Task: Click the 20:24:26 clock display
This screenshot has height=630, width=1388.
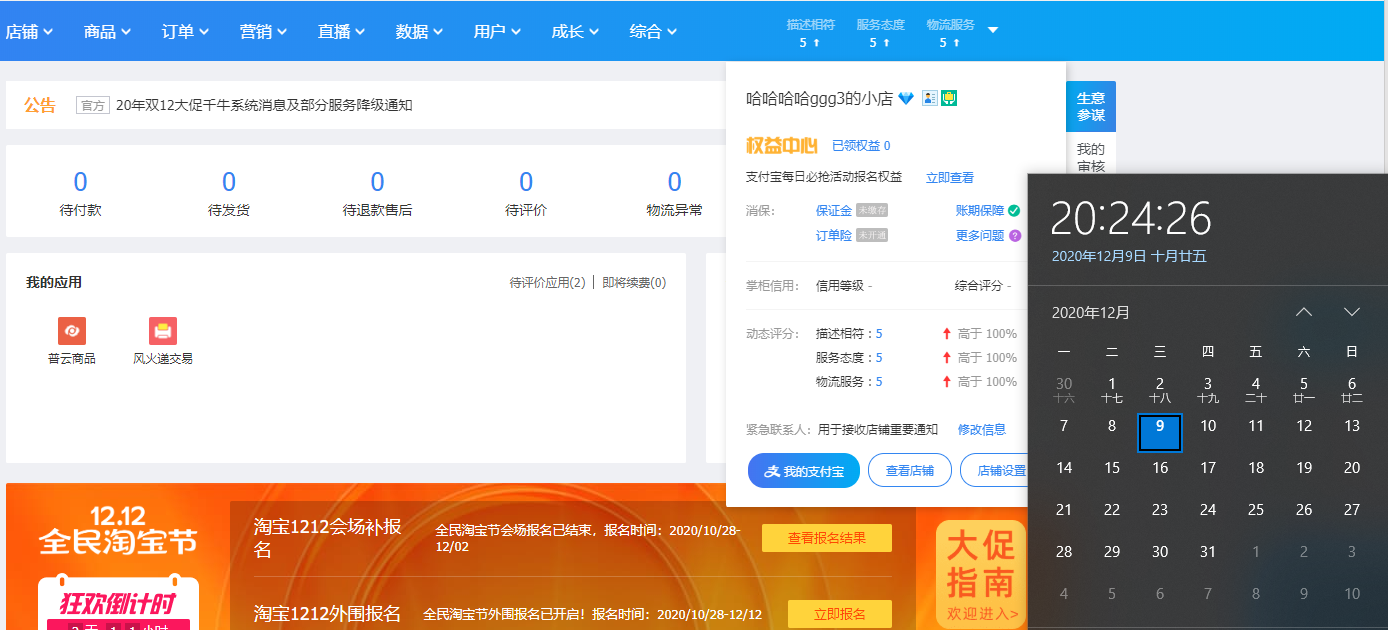Action: click(1131, 218)
